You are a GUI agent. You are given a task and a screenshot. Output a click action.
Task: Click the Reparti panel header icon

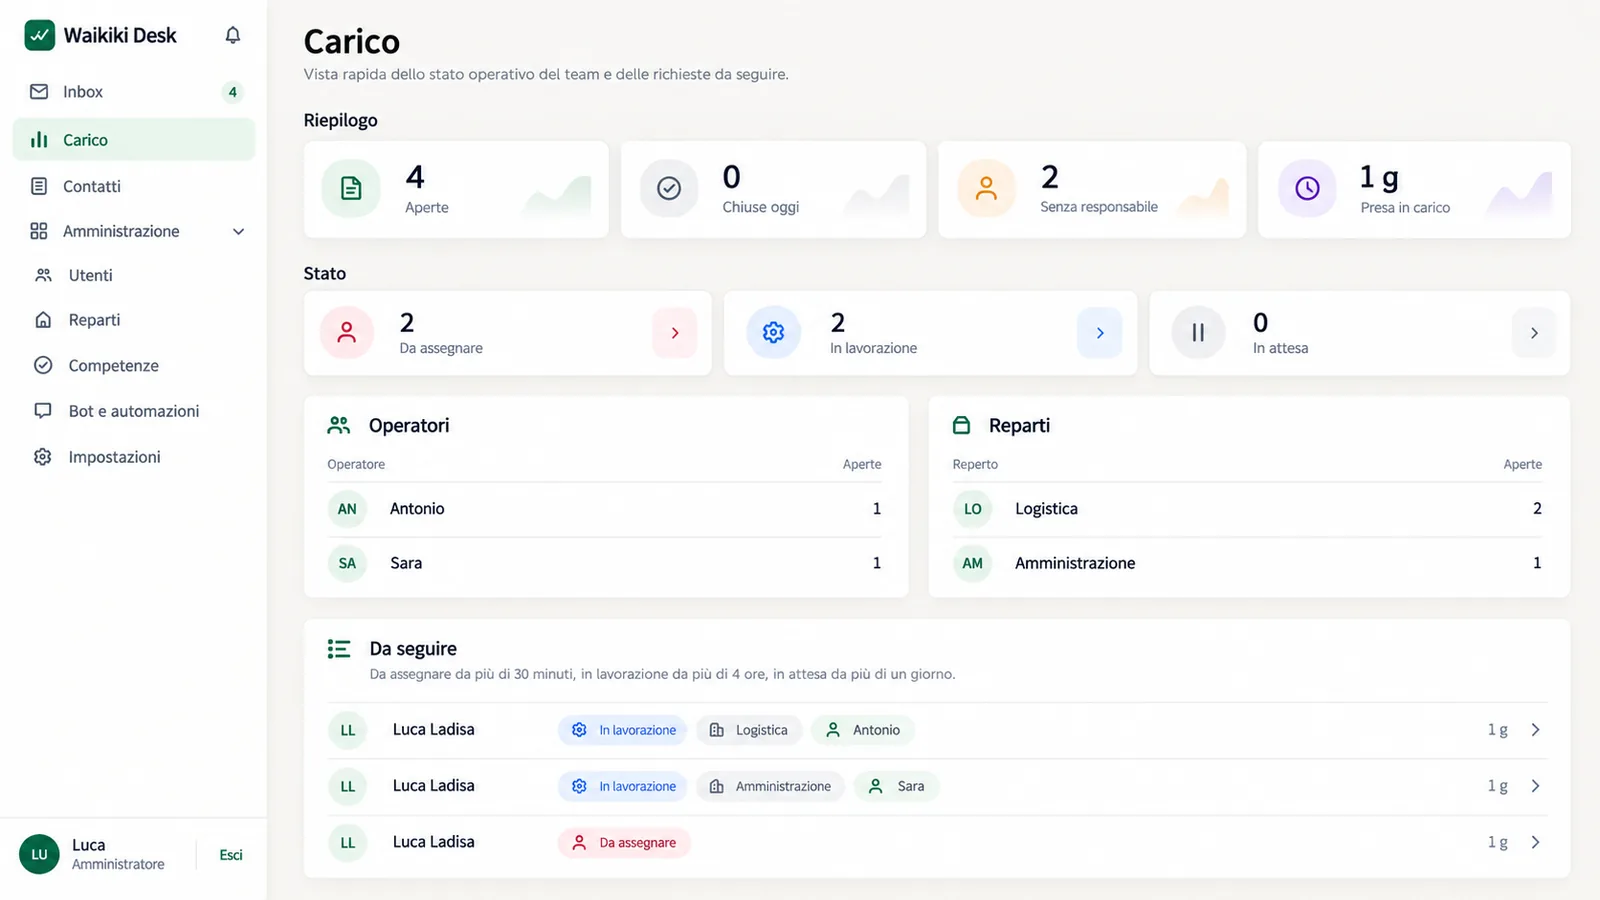[962, 425]
